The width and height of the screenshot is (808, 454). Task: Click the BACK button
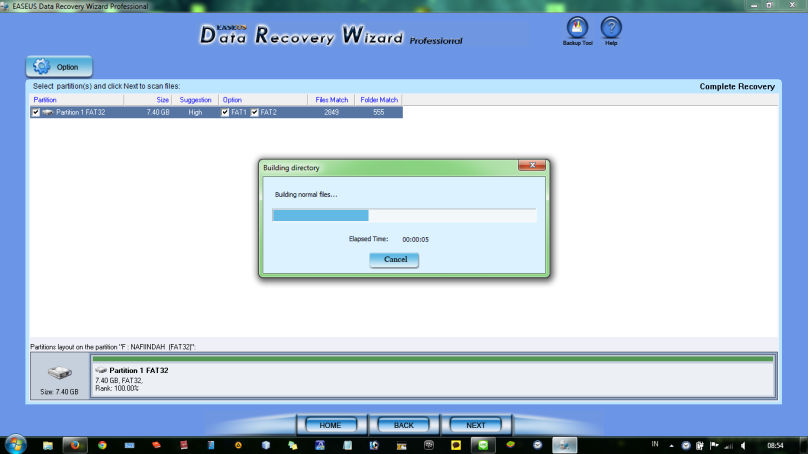pyautogui.click(x=403, y=425)
